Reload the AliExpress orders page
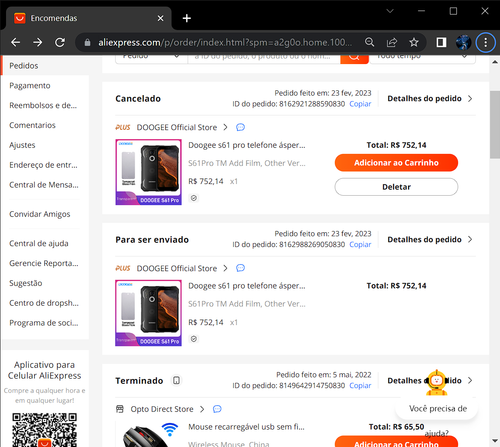The height and width of the screenshot is (447, 500). point(60,42)
